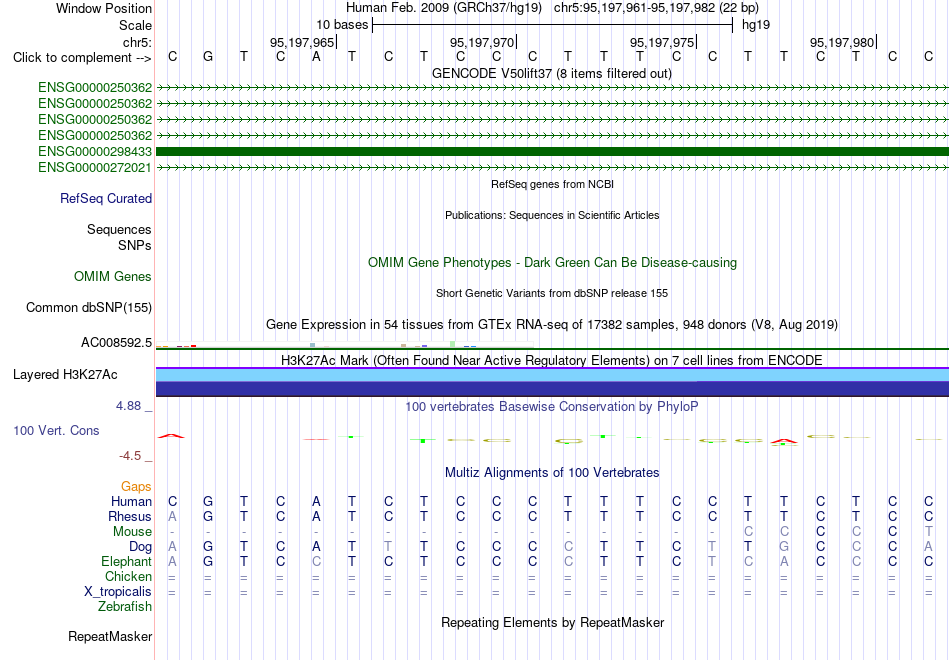This screenshot has width=950, height=660.
Task: Click the SNPs track label
Action: [x=135, y=245]
